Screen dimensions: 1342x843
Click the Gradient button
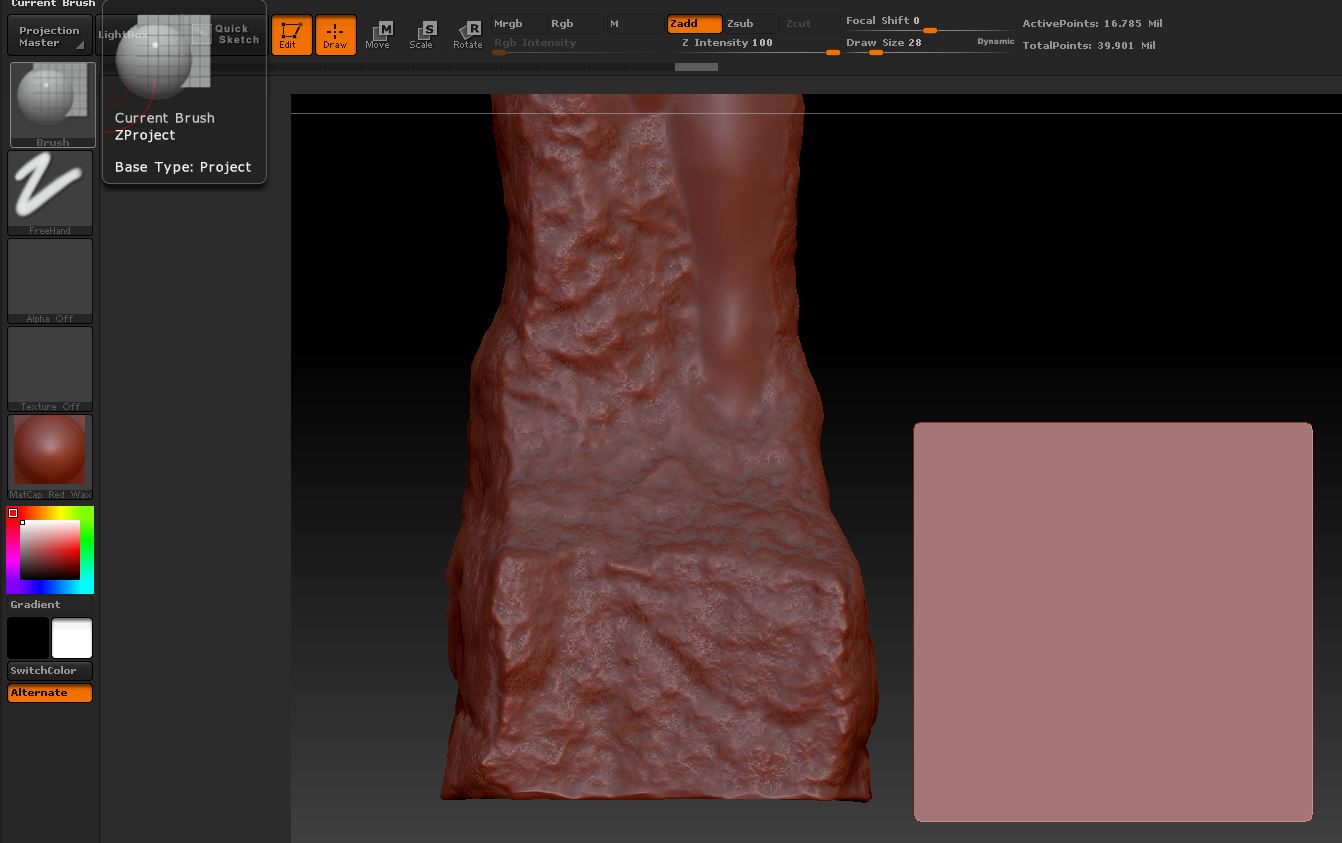click(49, 605)
